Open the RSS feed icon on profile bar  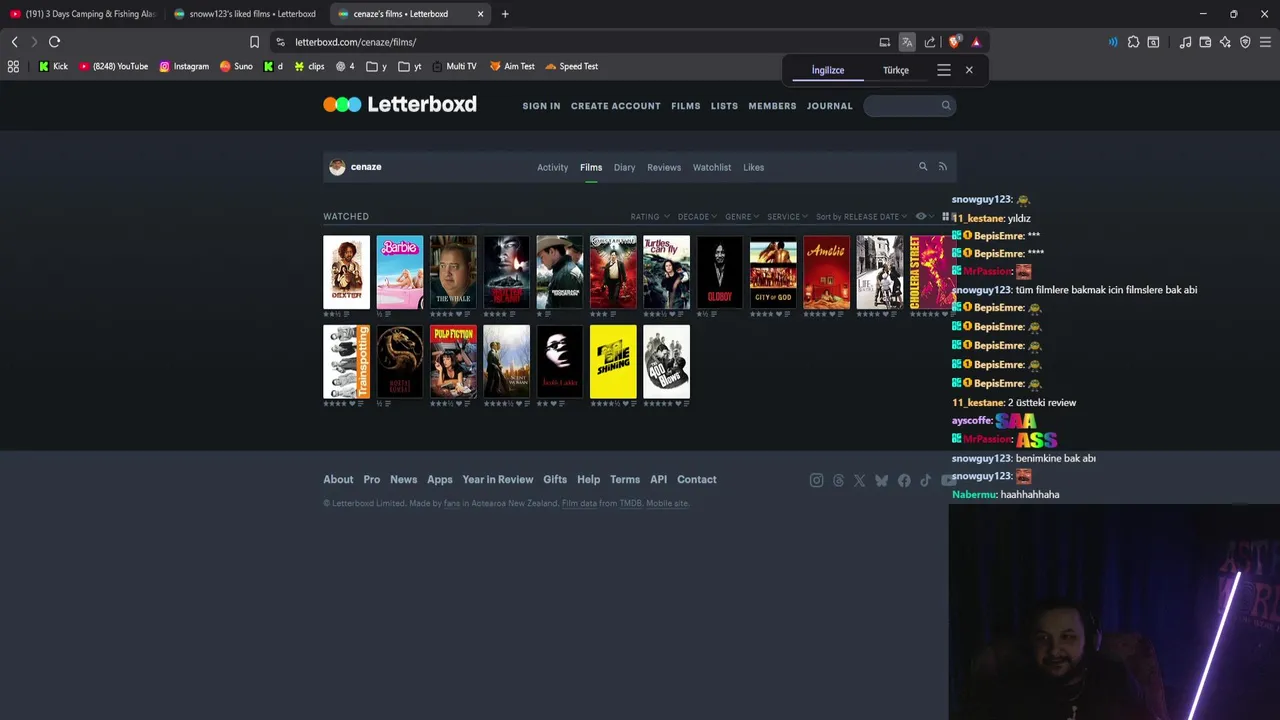coord(942,167)
